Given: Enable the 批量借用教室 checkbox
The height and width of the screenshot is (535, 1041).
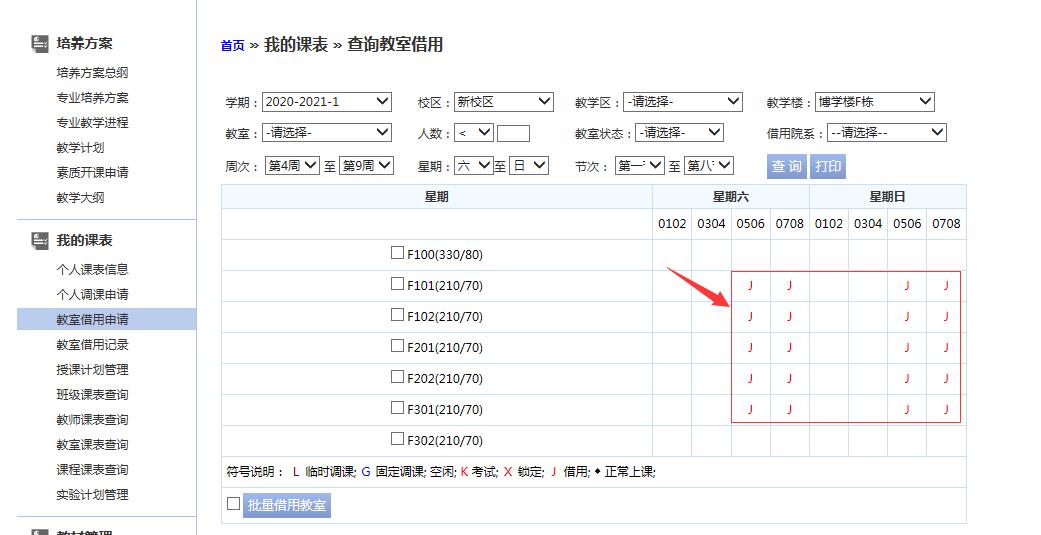Looking at the screenshot, I should (x=233, y=504).
